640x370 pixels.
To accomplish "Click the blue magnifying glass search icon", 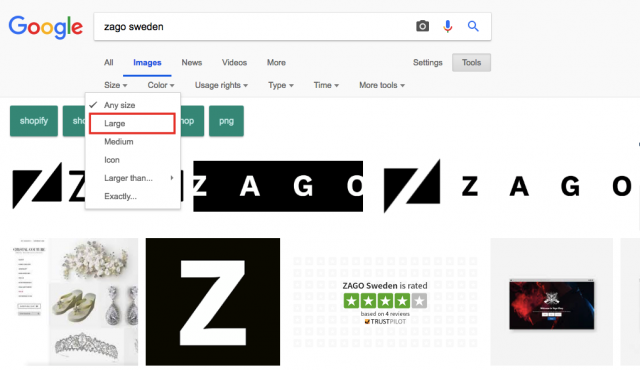I will point(473,27).
